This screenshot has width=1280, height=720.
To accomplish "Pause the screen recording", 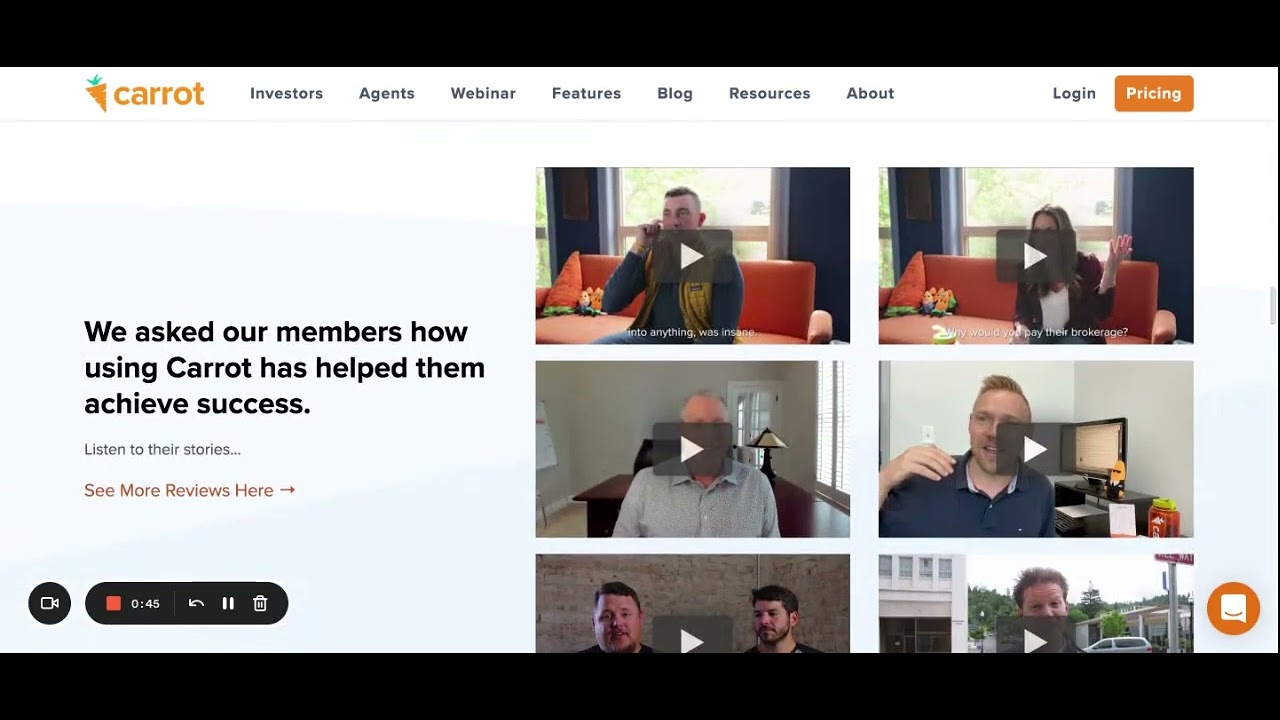I will pos(228,603).
